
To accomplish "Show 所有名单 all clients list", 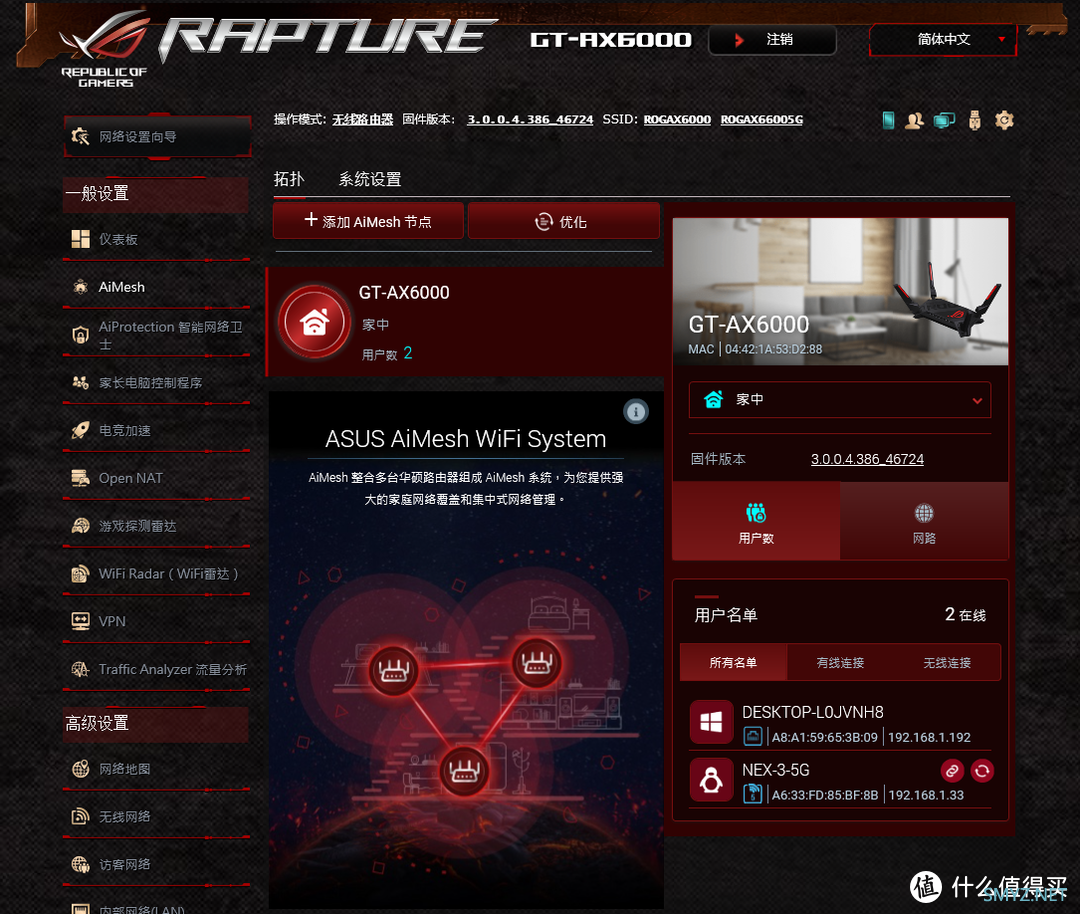I will click(733, 663).
